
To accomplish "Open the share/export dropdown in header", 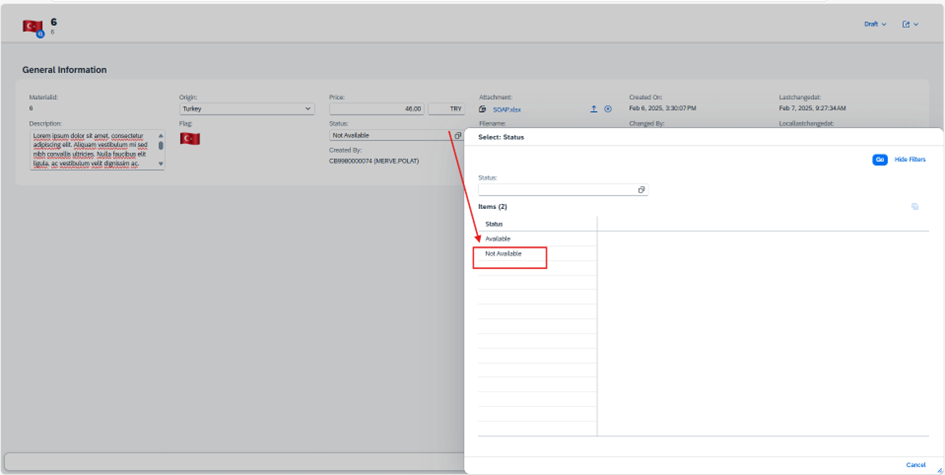I will coord(910,24).
